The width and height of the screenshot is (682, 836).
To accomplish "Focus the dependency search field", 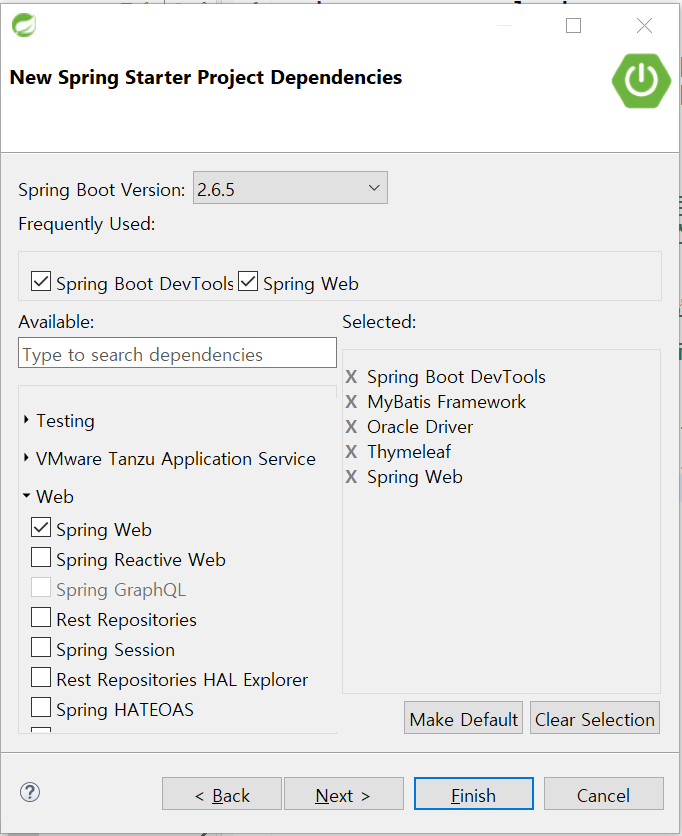I will [177, 353].
